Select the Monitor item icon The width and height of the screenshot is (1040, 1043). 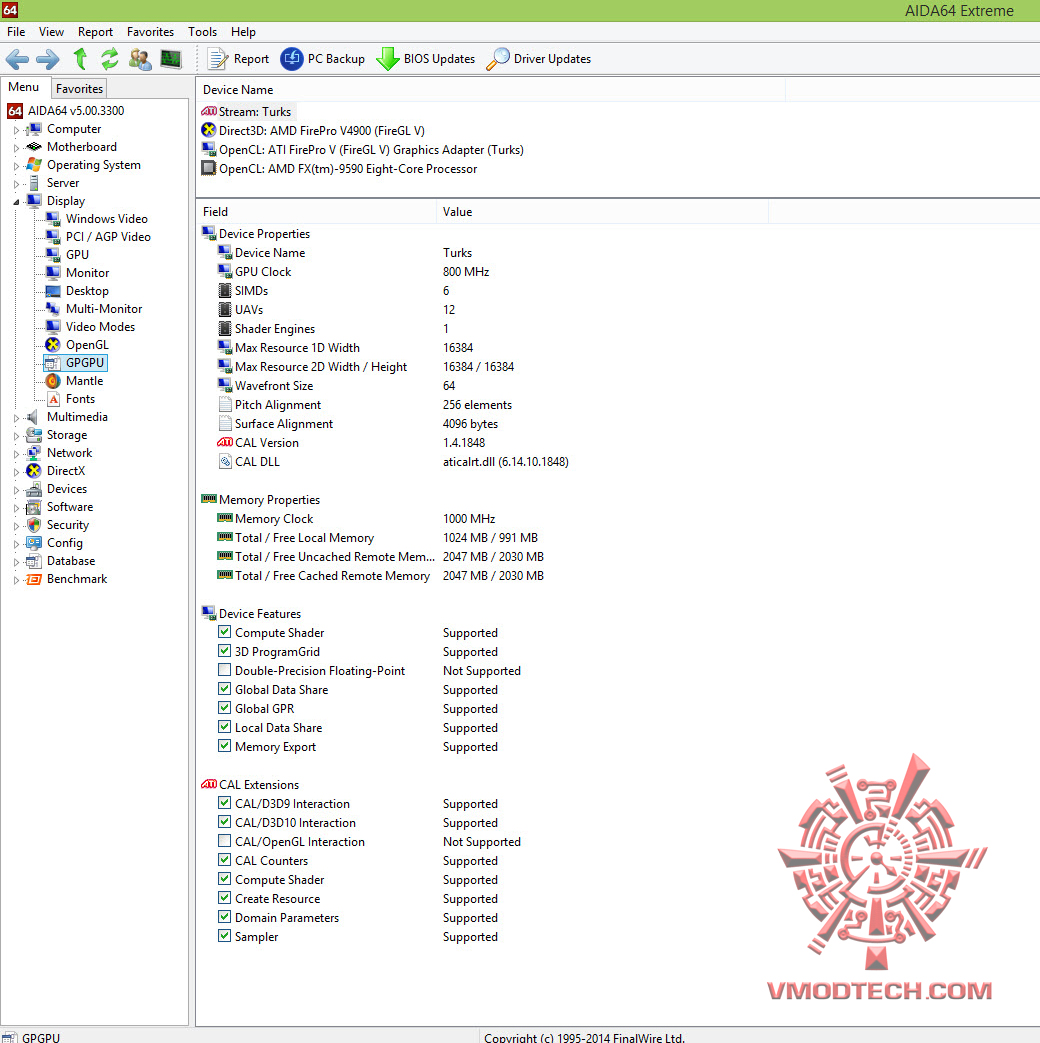click(x=53, y=272)
